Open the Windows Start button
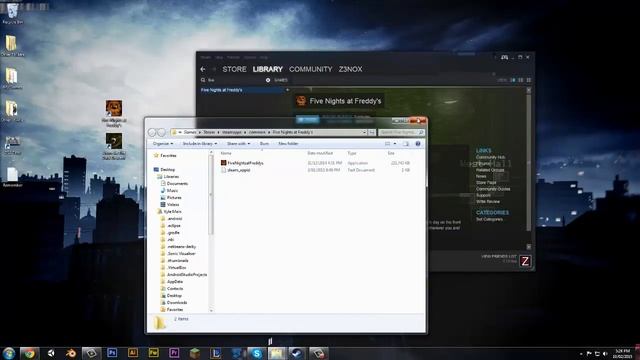 (8, 353)
